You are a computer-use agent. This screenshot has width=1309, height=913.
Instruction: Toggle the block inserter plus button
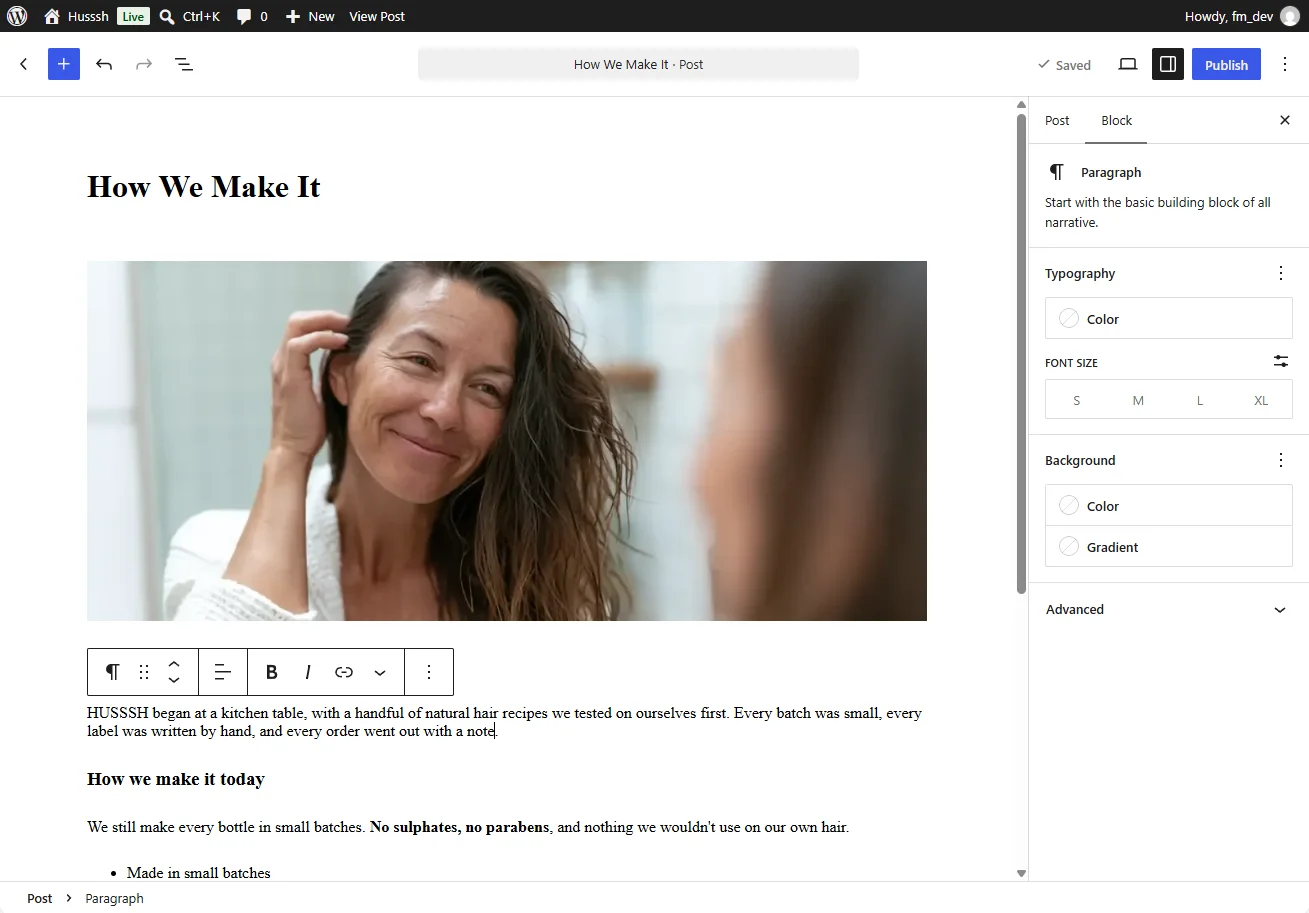point(64,64)
